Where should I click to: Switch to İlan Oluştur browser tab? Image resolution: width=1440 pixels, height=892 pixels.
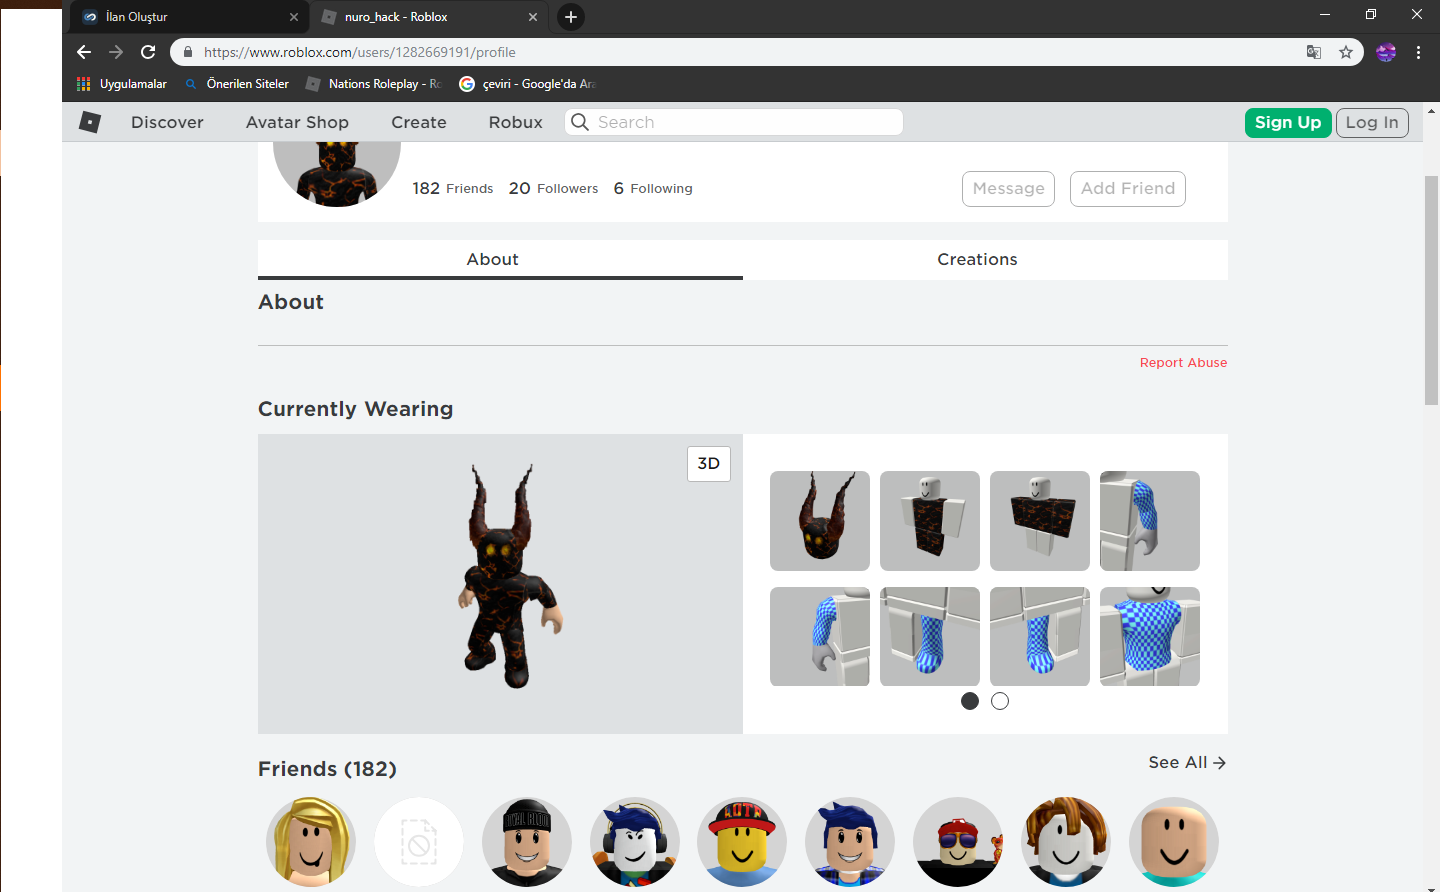(190, 17)
